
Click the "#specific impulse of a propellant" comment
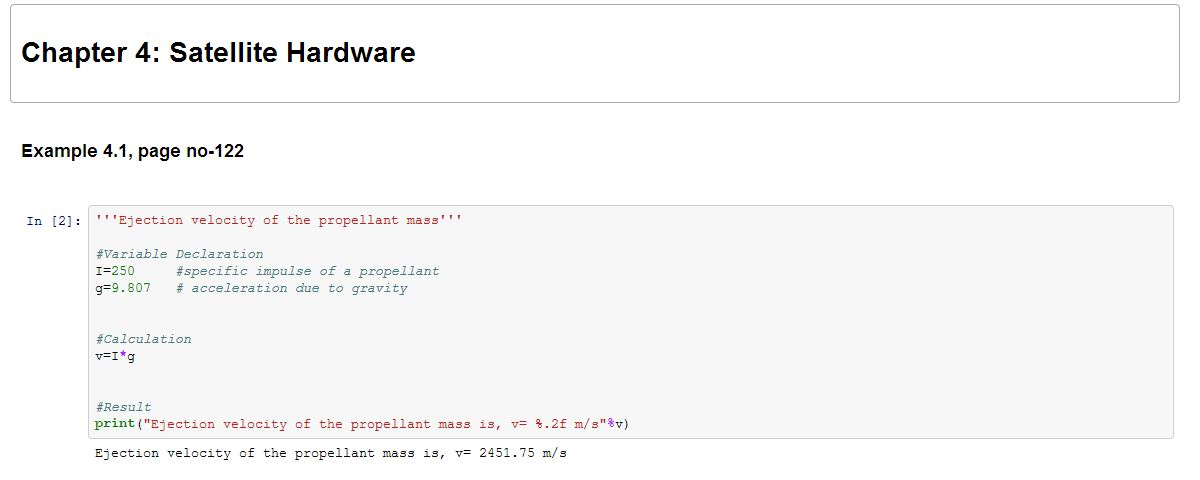[x=307, y=271]
